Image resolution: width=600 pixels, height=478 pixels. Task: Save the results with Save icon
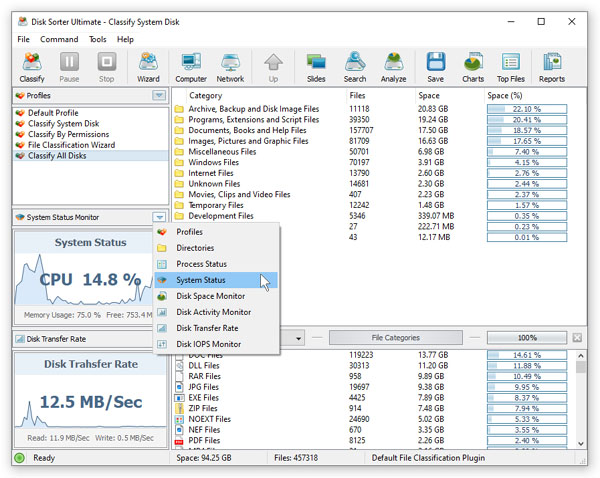pos(435,67)
